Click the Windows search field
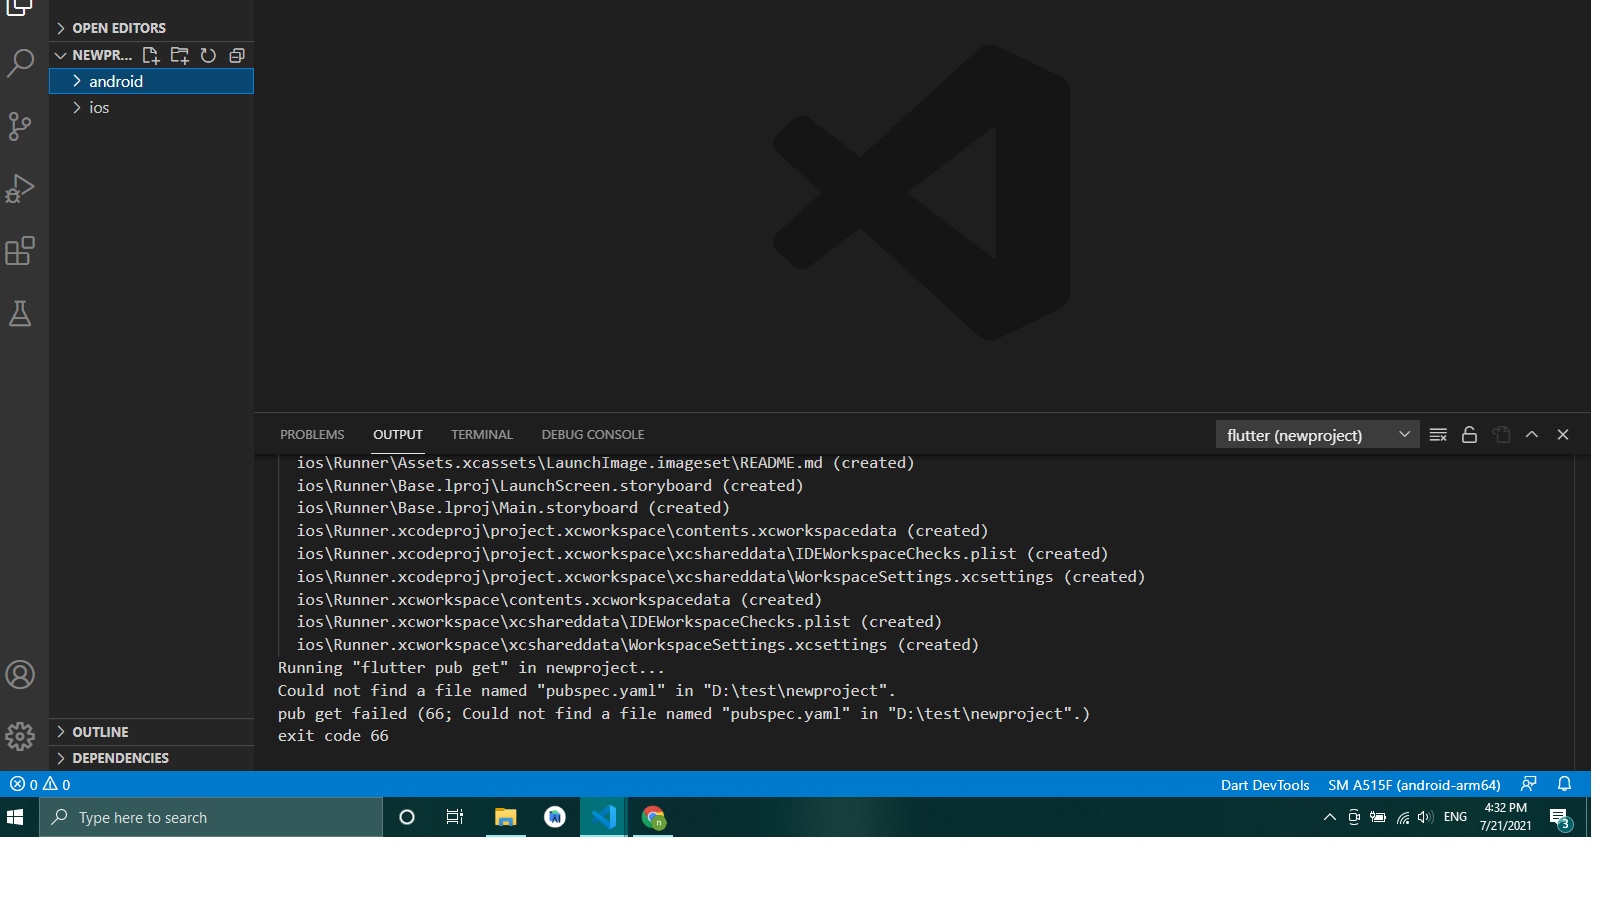1600x900 pixels. [210, 817]
